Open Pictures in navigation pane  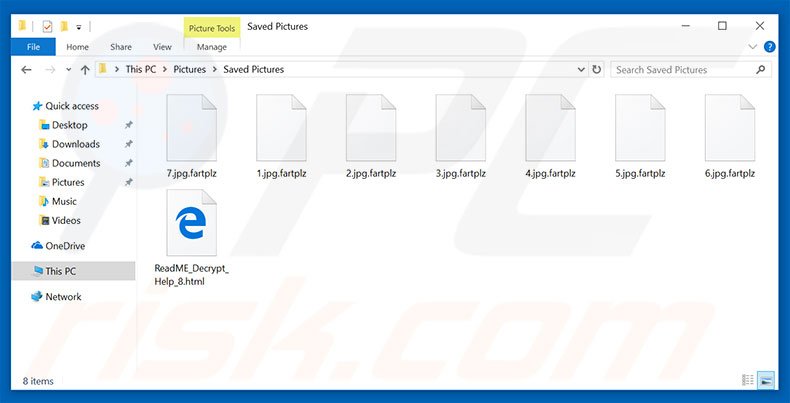click(x=68, y=182)
